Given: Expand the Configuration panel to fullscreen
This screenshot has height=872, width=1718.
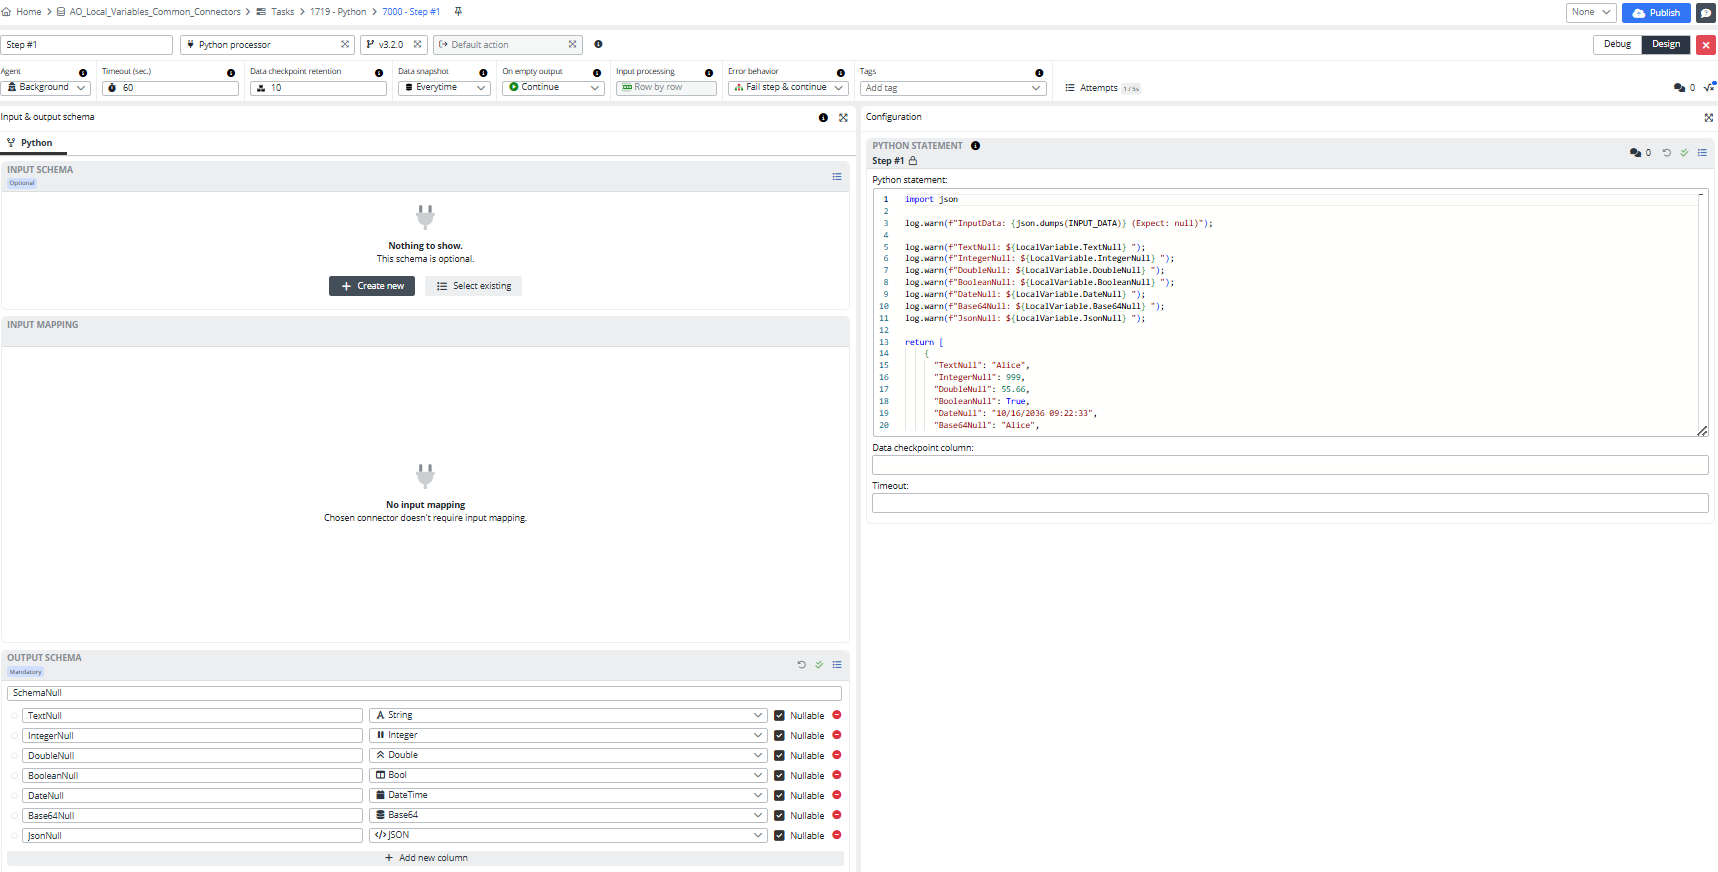Looking at the screenshot, I should click(1708, 117).
